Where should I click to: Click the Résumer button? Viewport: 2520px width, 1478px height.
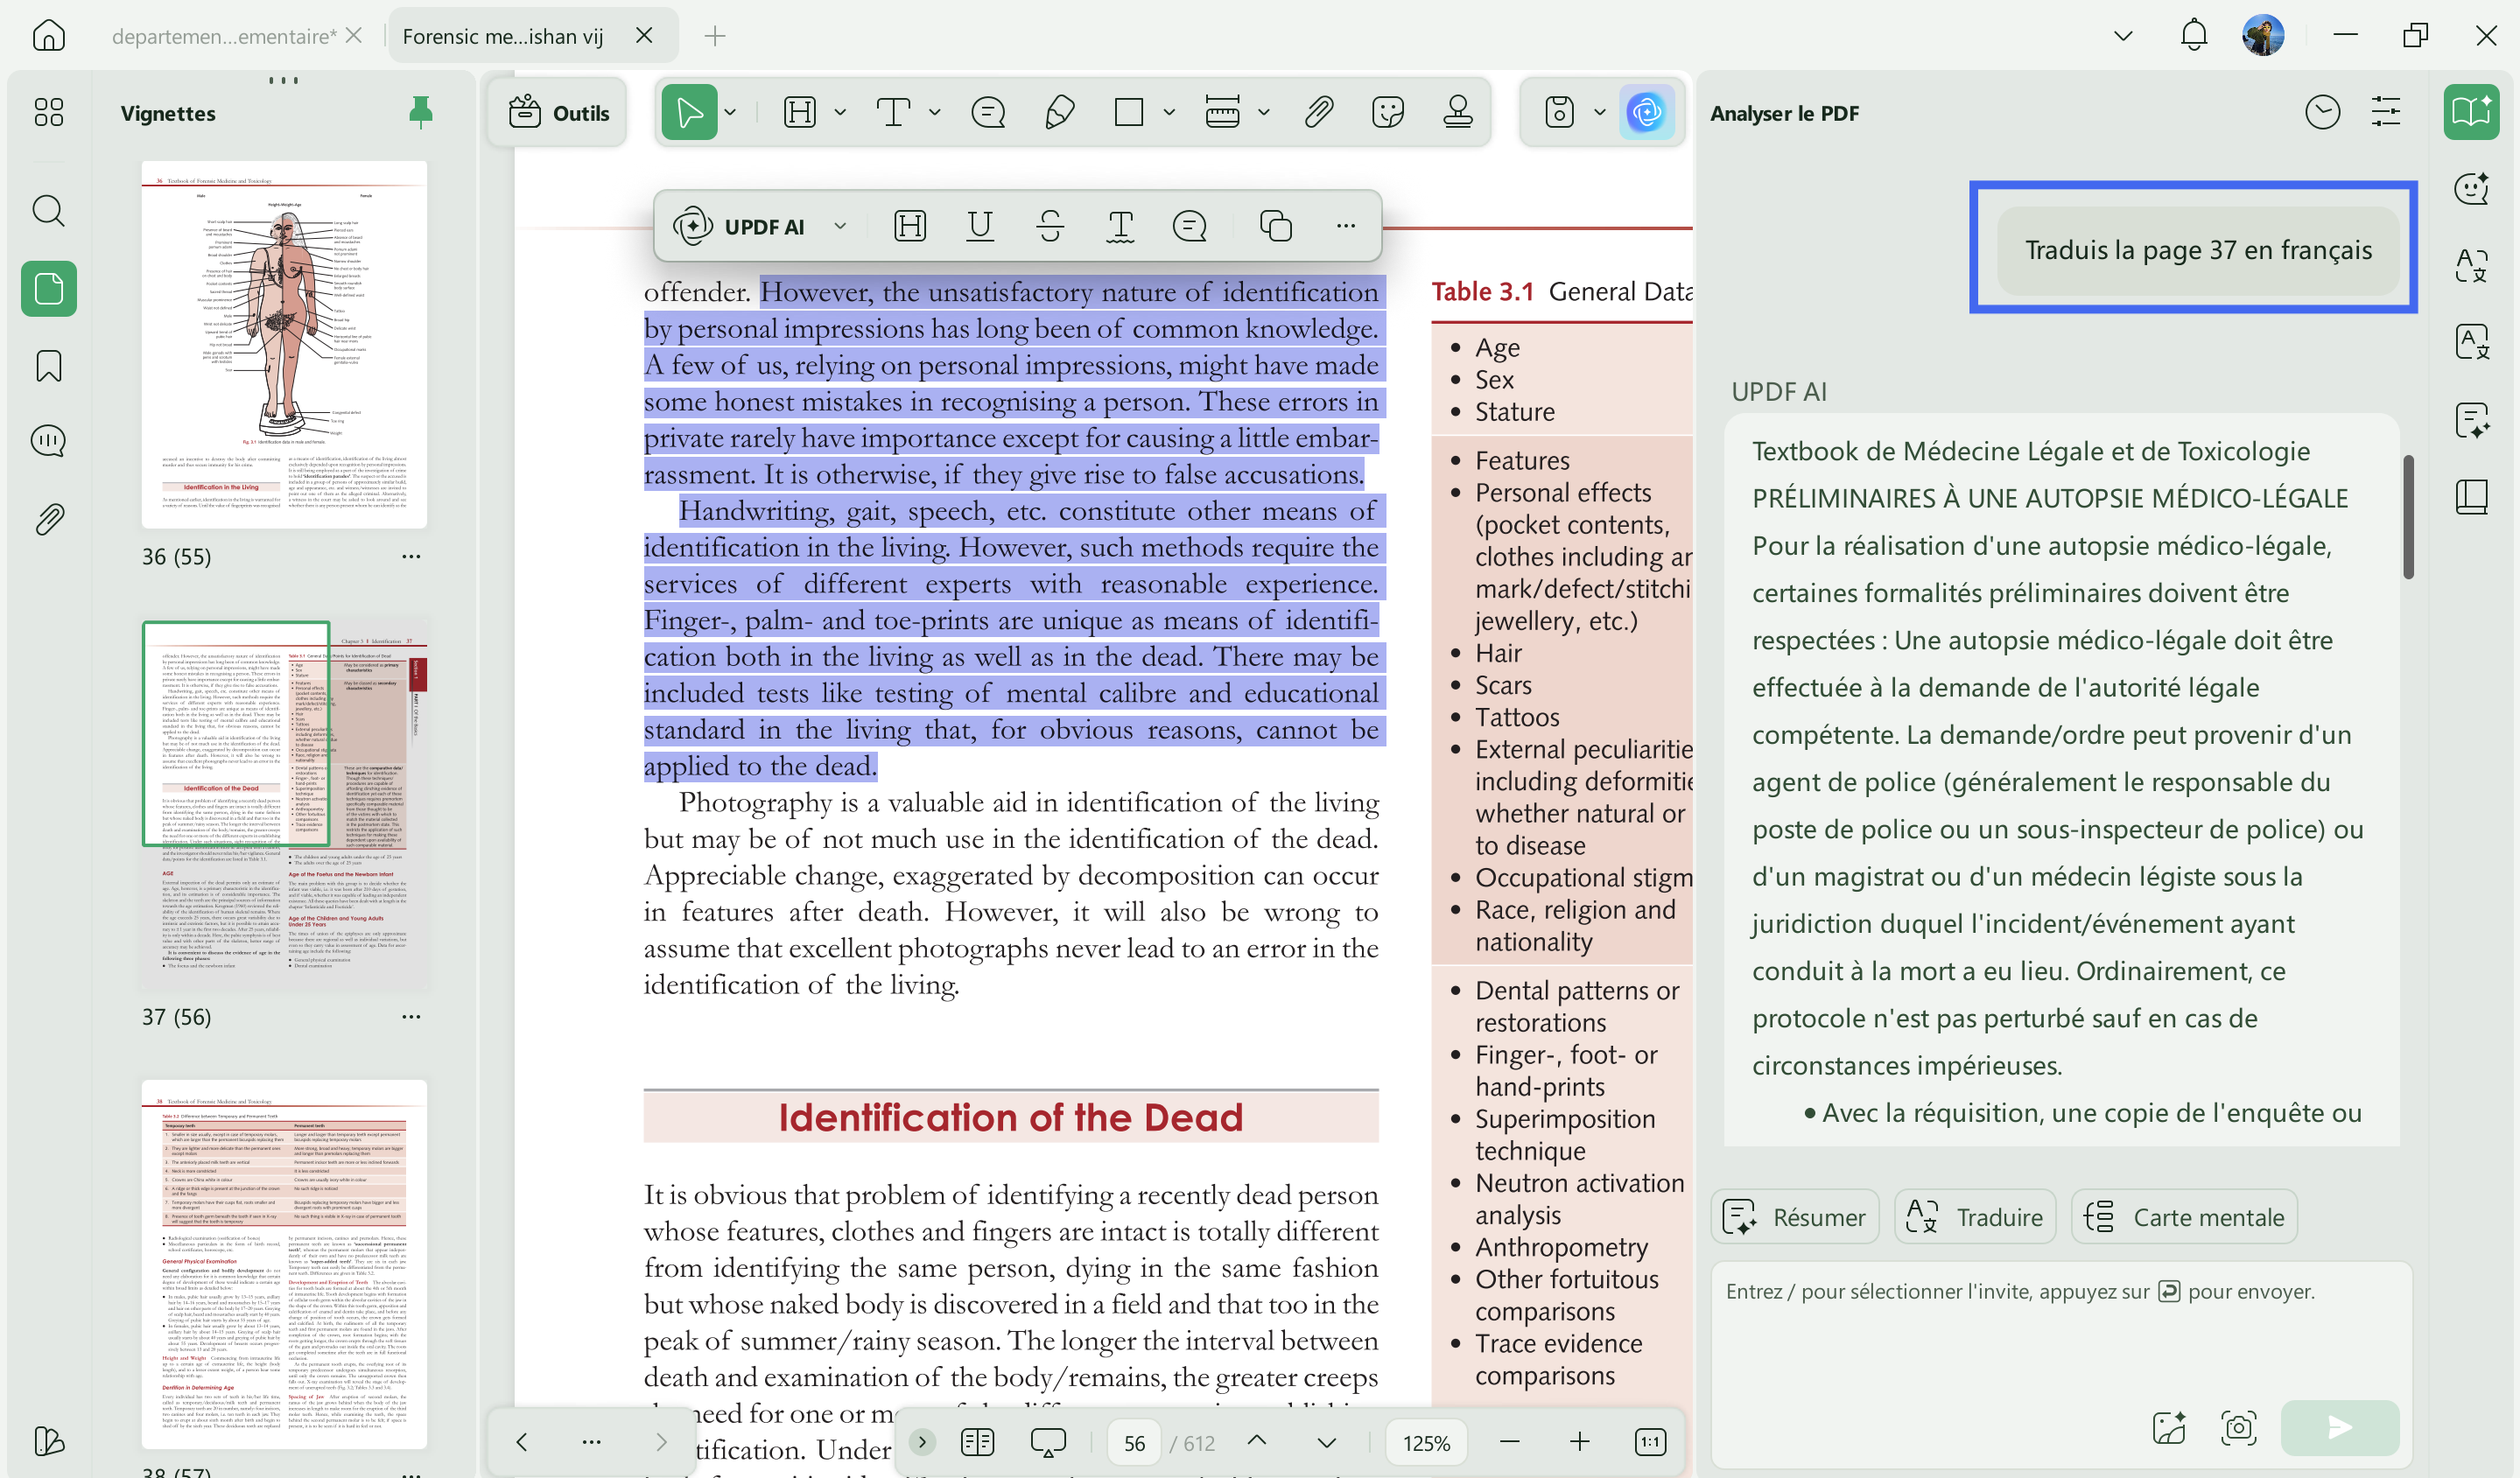point(1795,1216)
